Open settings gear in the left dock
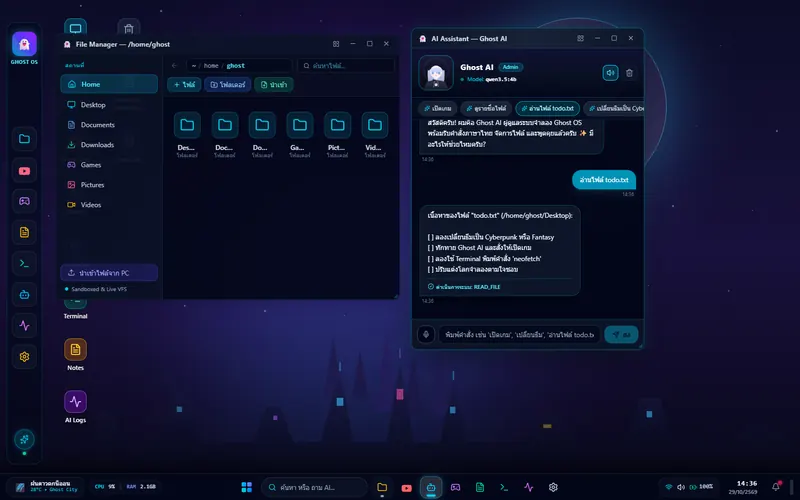Image resolution: width=800 pixels, height=500 pixels. click(24, 357)
